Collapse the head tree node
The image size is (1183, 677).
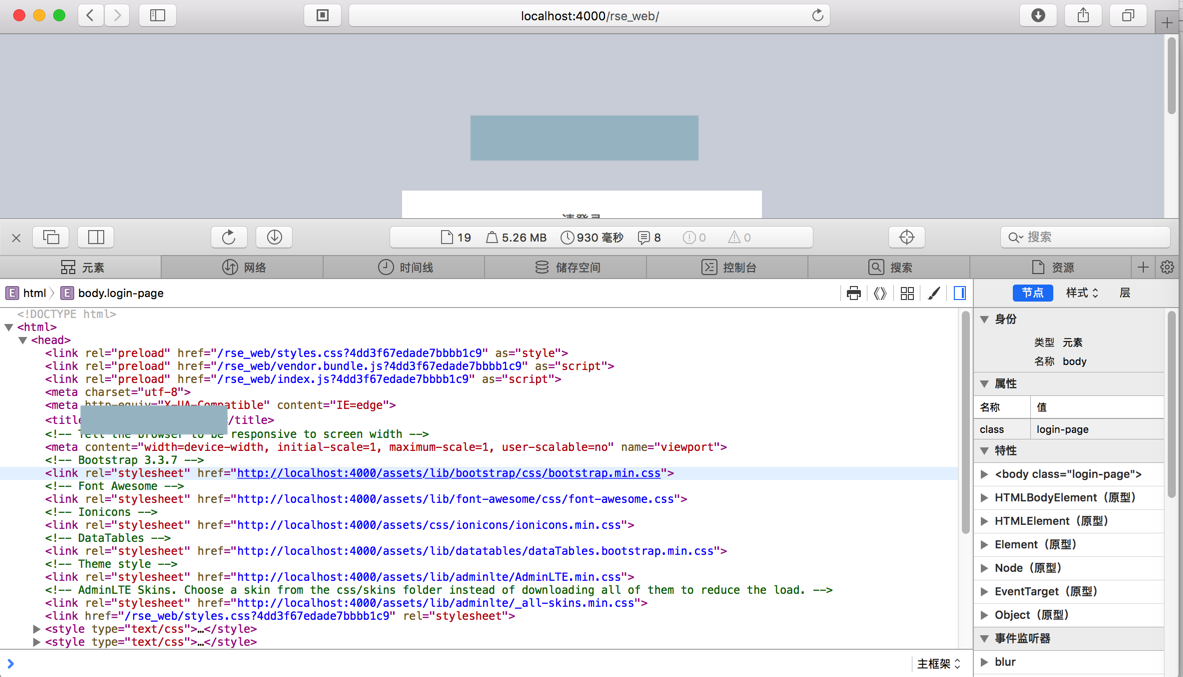coord(23,340)
